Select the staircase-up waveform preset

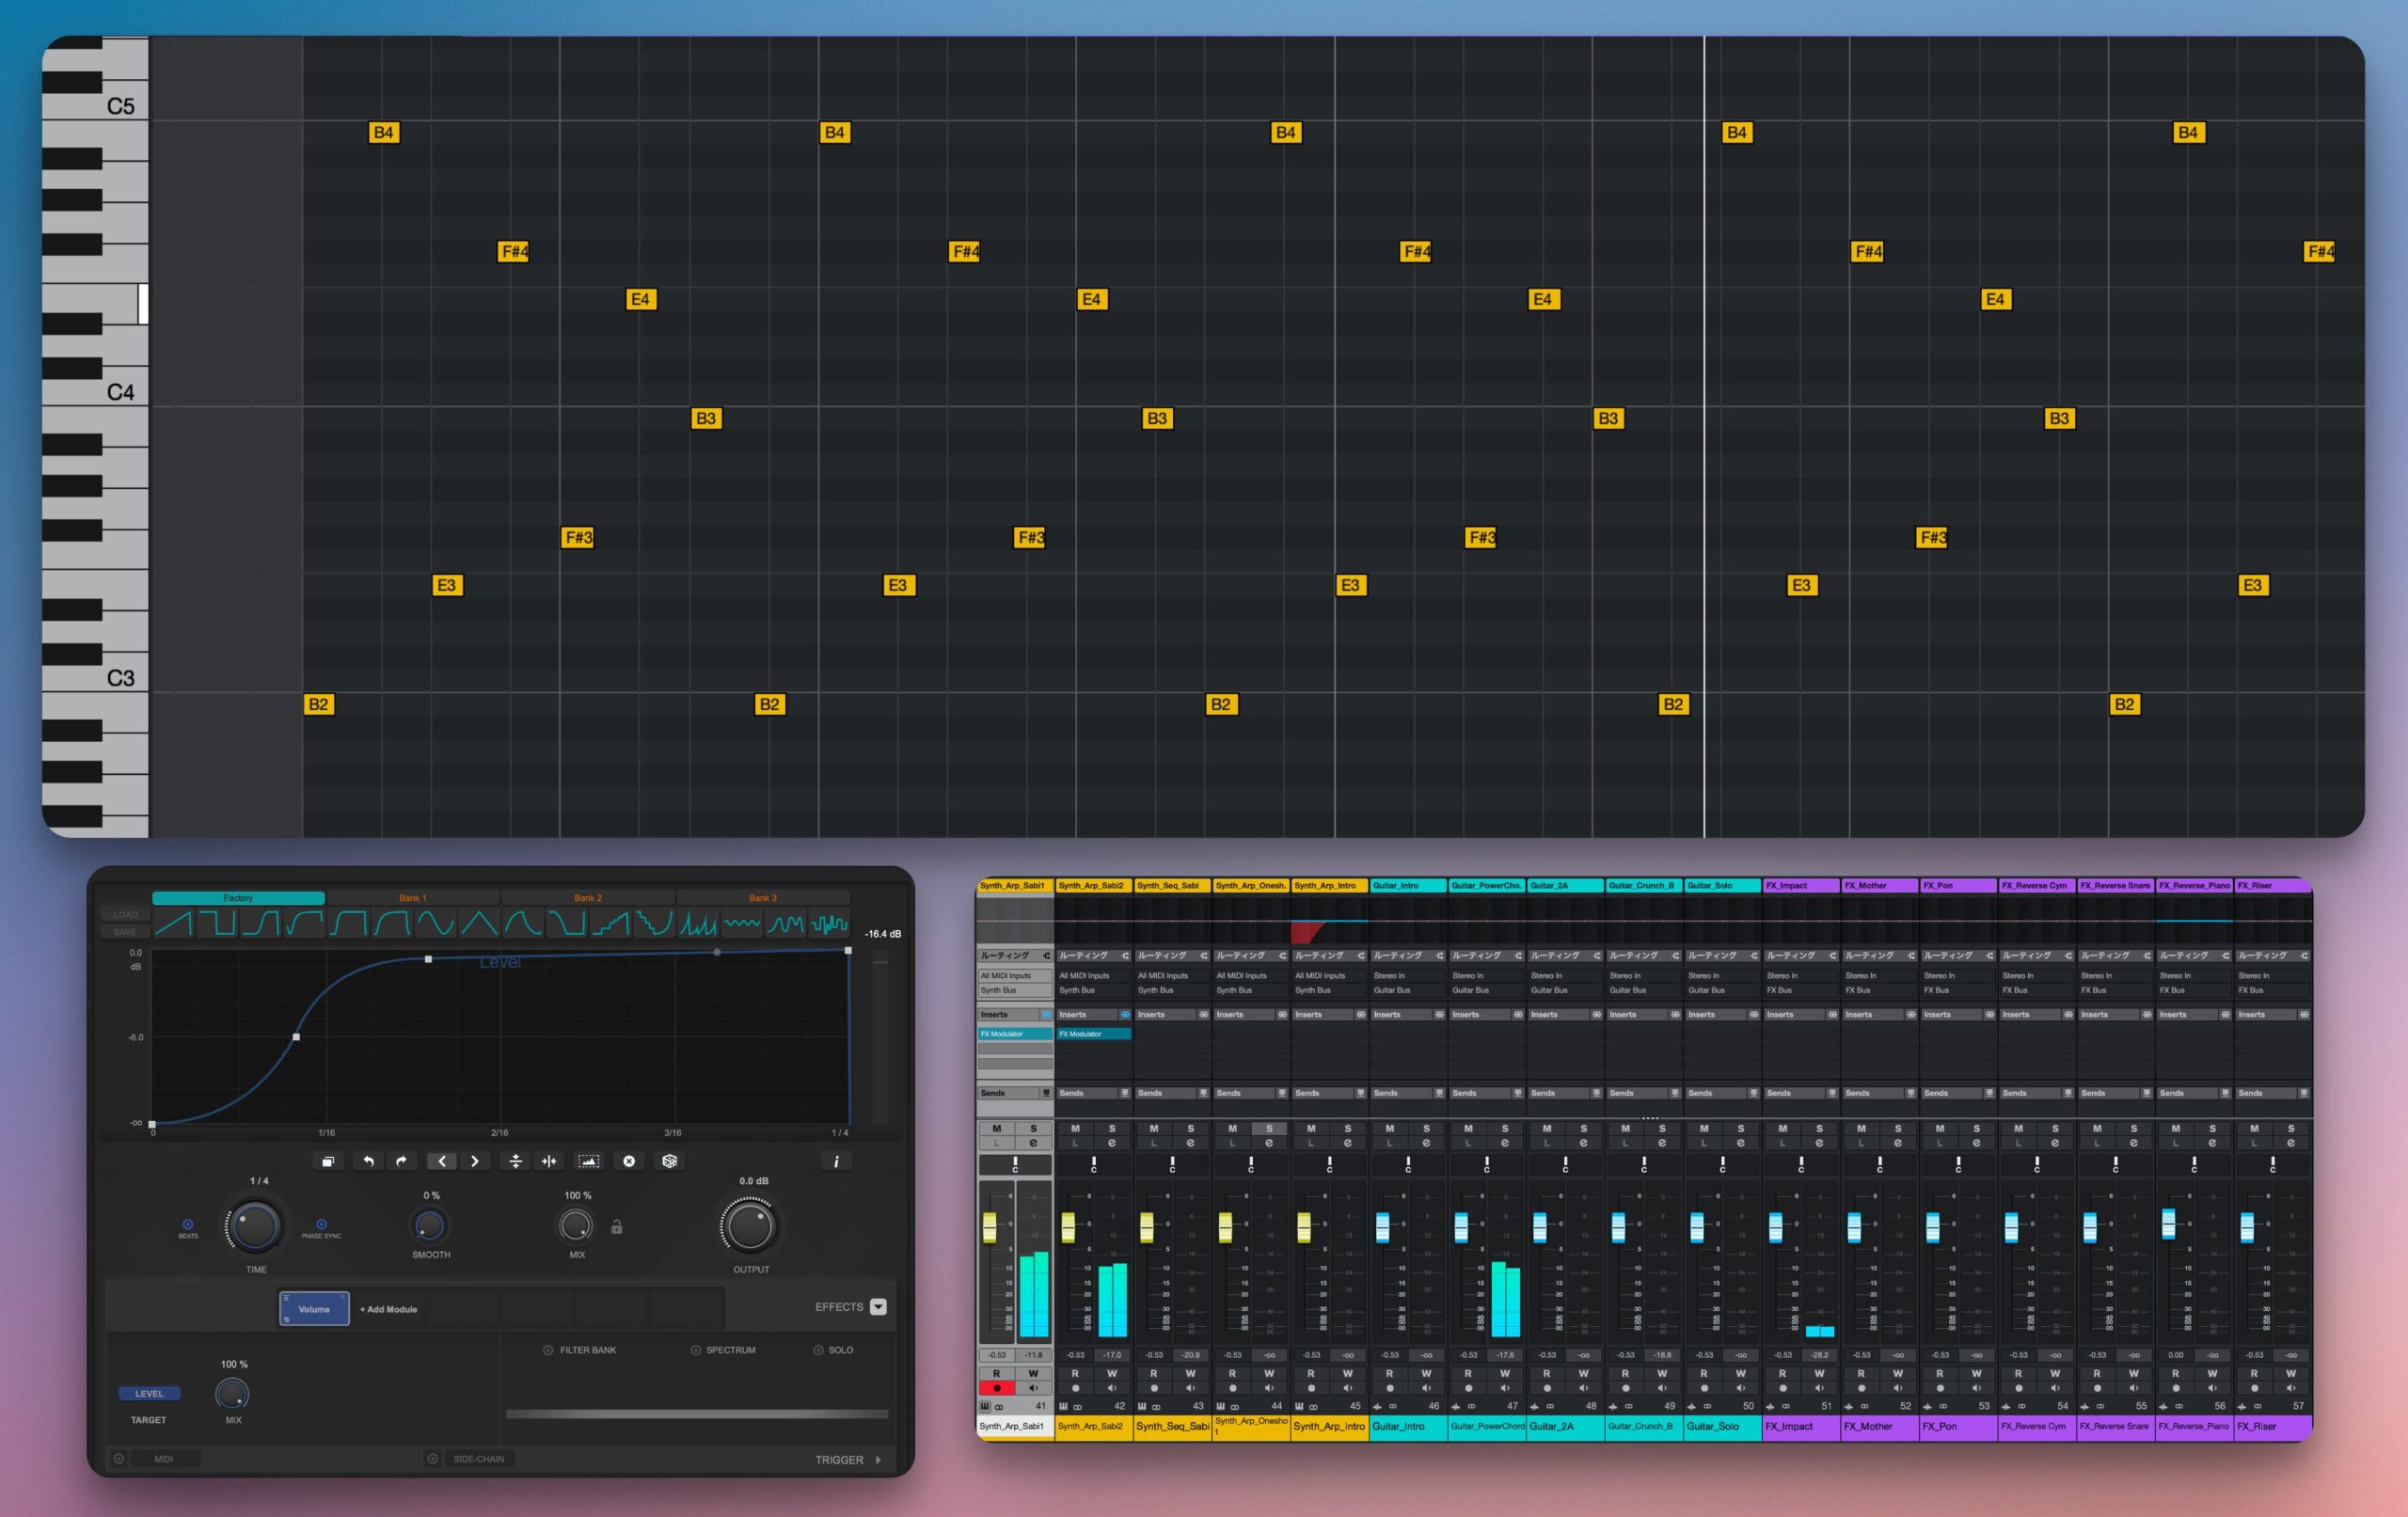tap(610, 923)
